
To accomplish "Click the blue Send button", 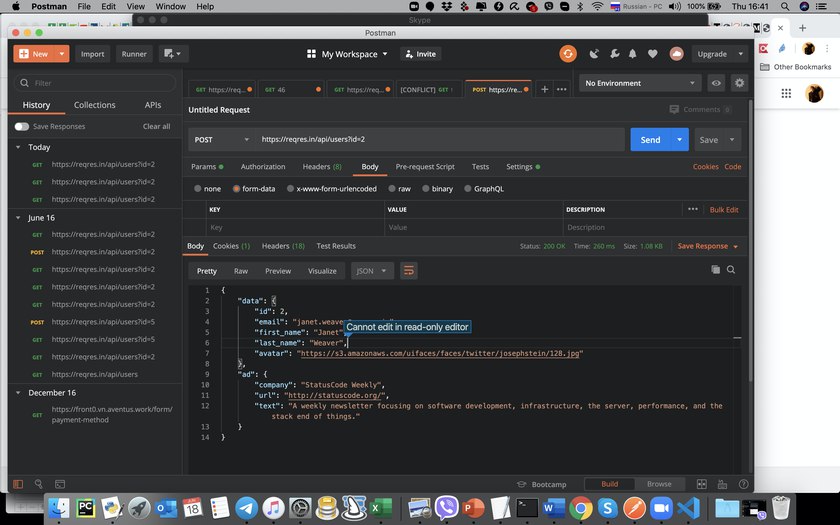I will (x=650, y=139).
